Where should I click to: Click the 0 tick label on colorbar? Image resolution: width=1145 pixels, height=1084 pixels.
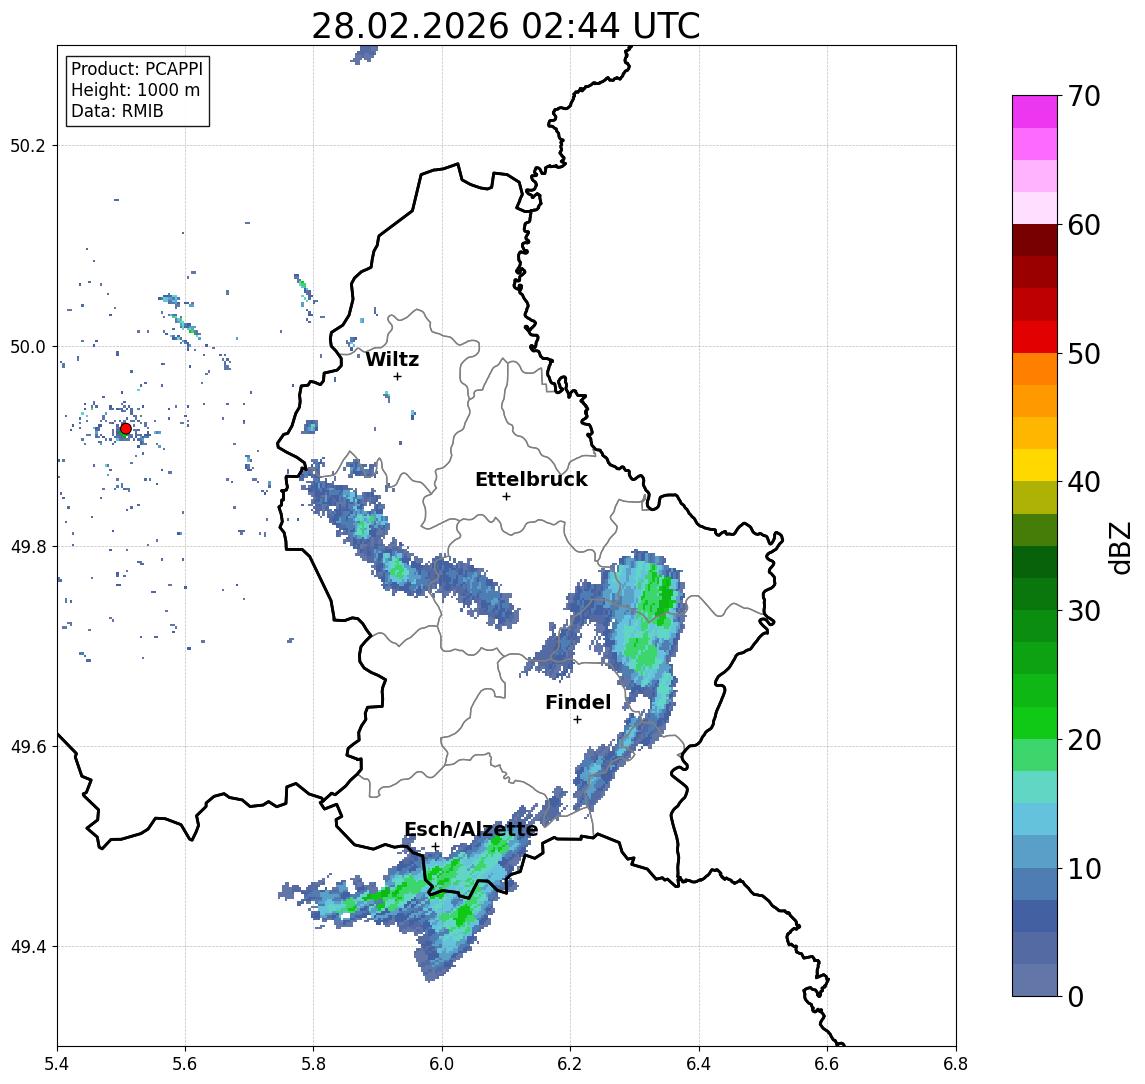tap(1076, 996)
